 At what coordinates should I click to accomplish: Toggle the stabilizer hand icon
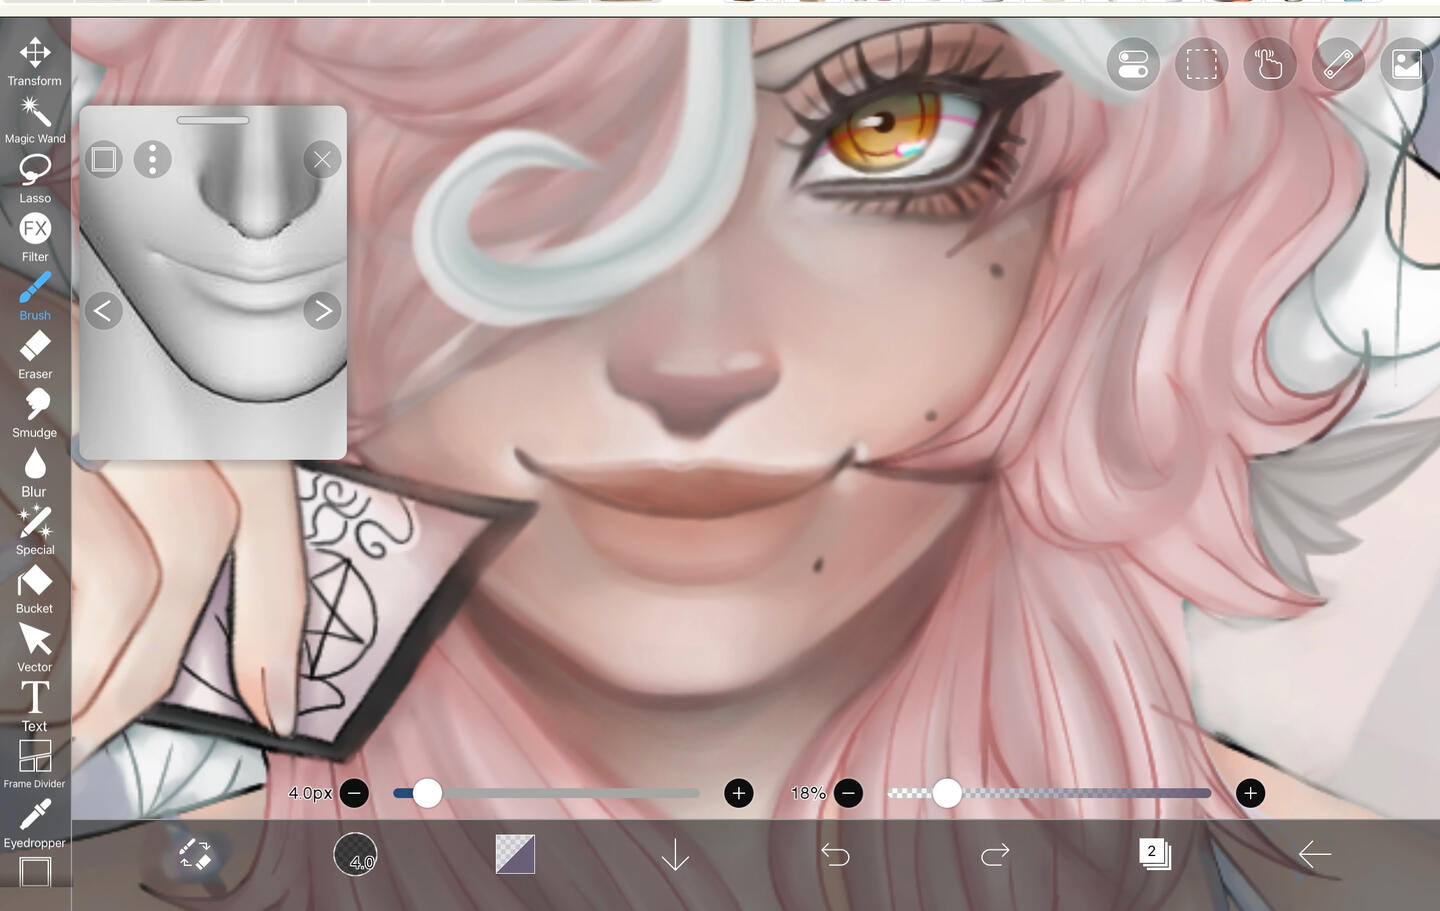[1269, 65]
